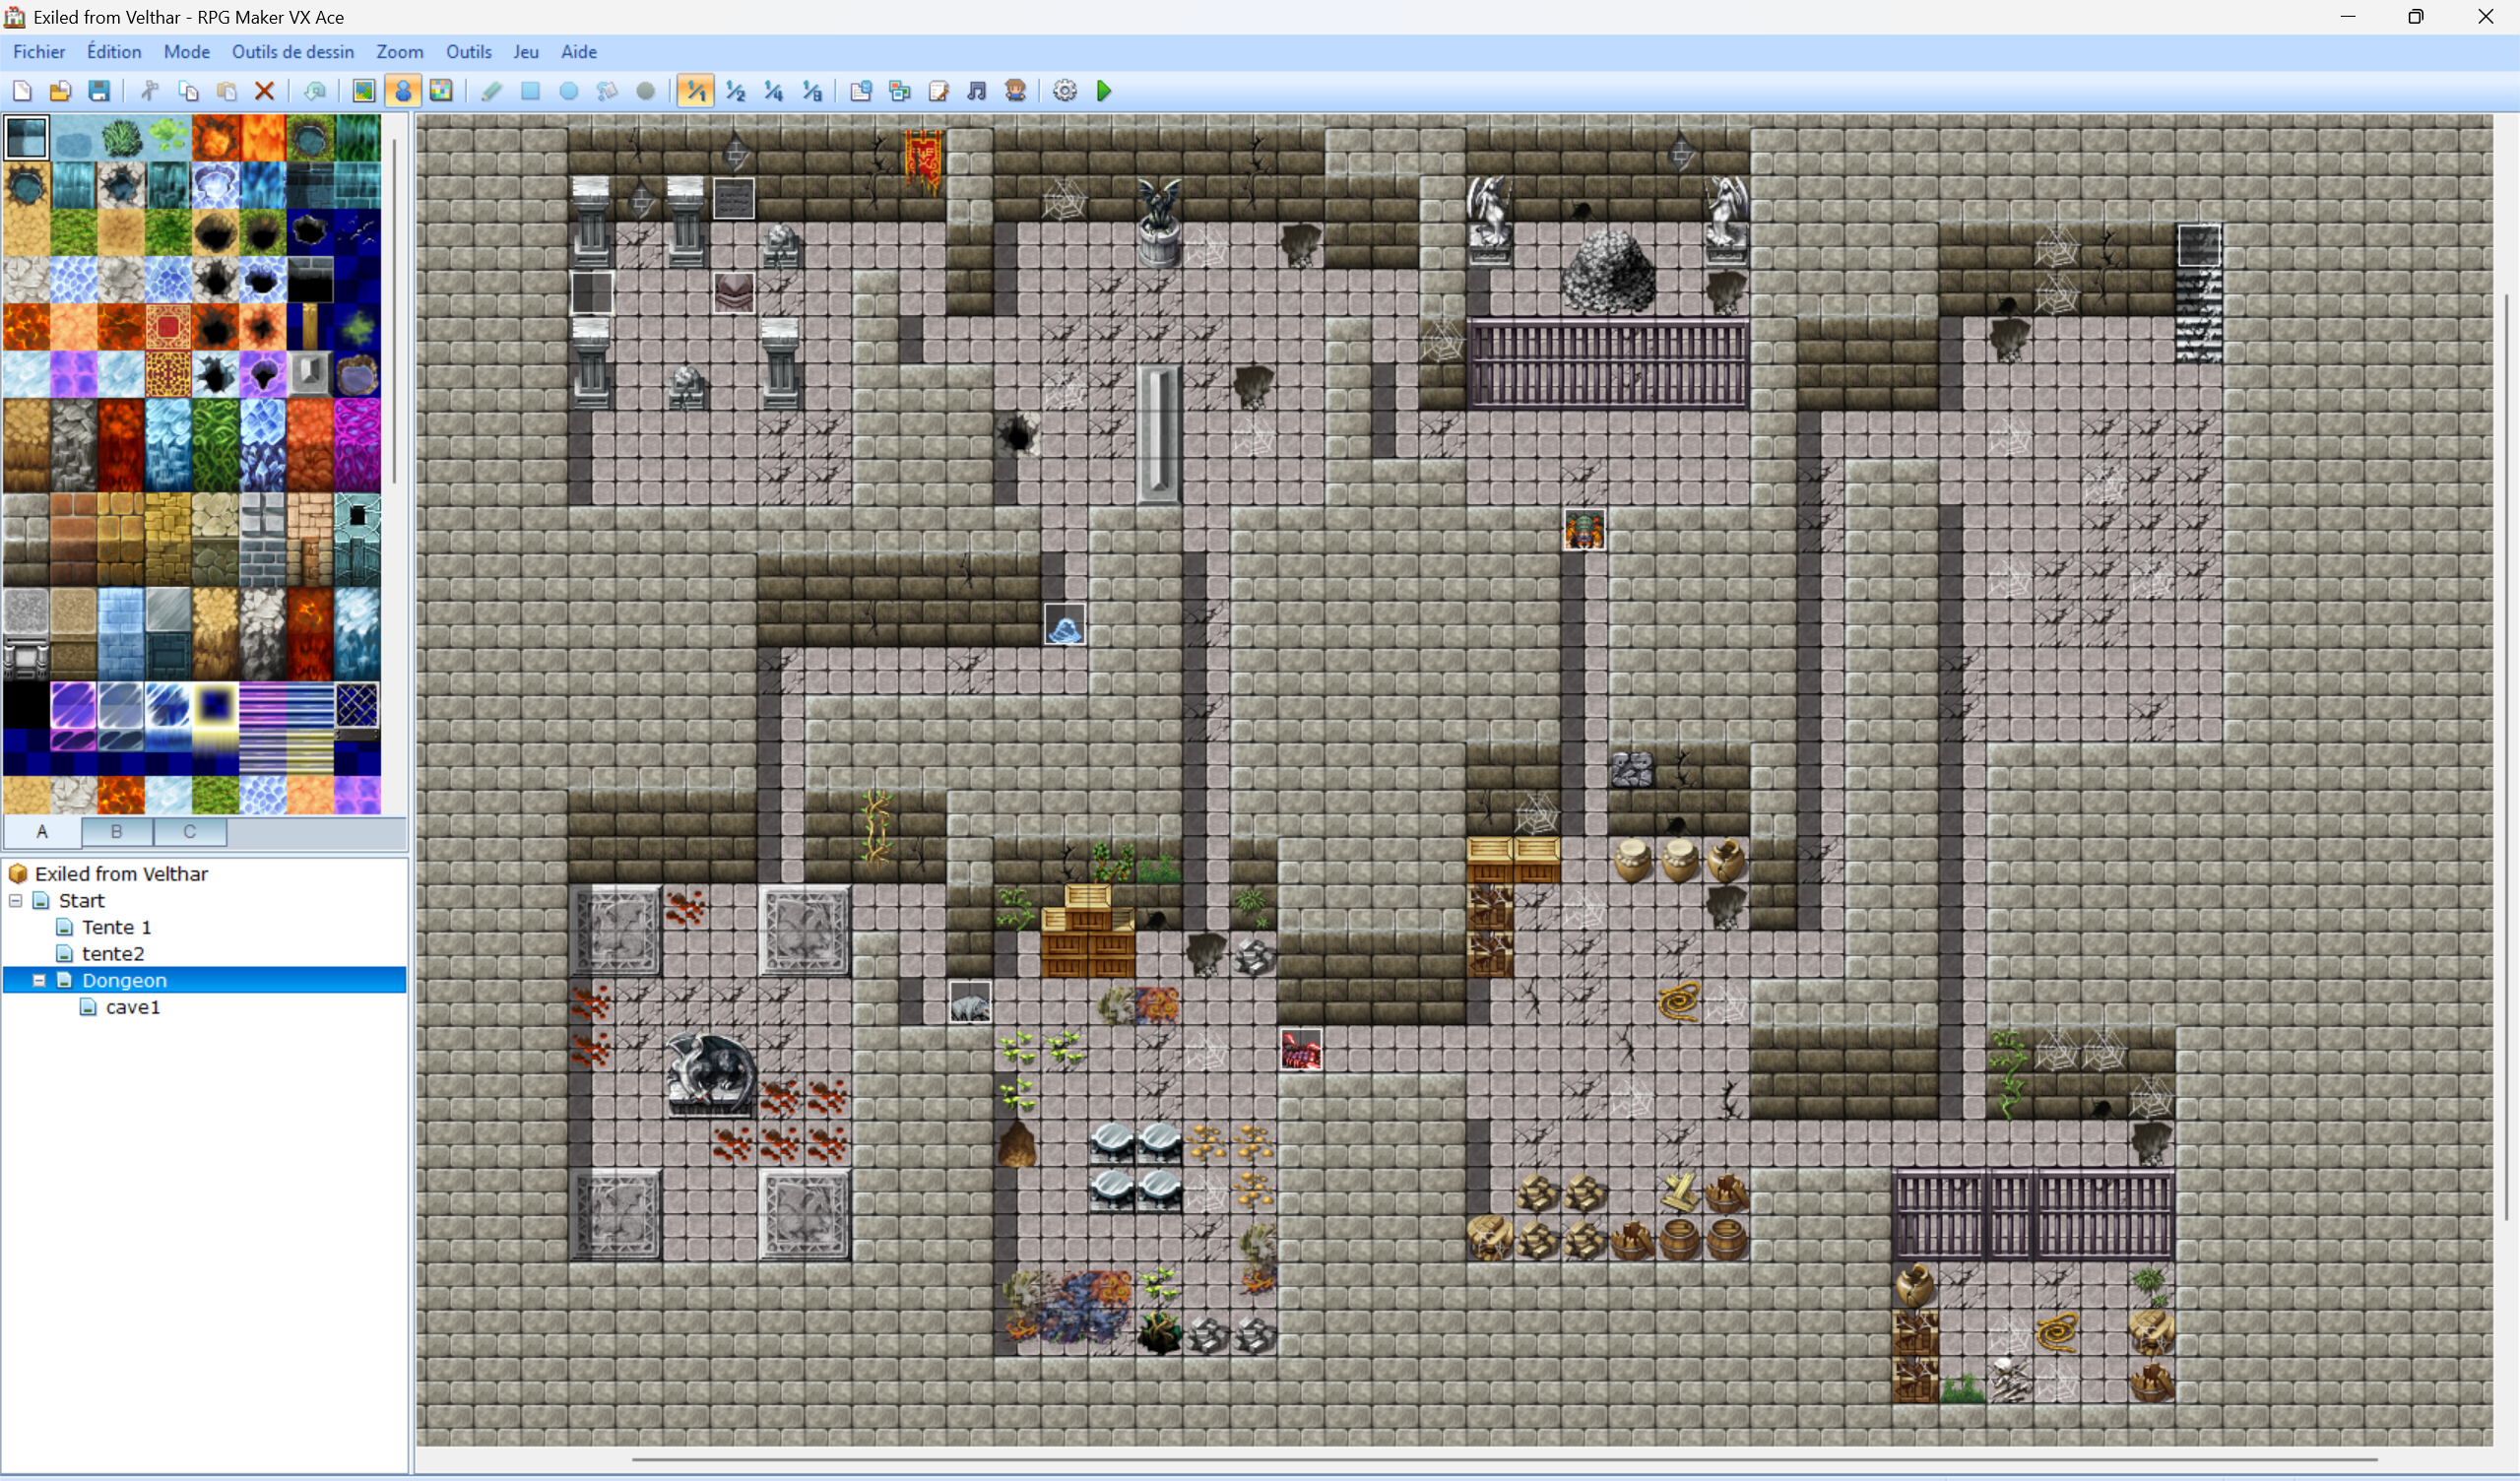The height and width of the screenshot is (1481, 2520).
Task: Click the map horizontal scrollbar
Action: coord(1504,1460)
